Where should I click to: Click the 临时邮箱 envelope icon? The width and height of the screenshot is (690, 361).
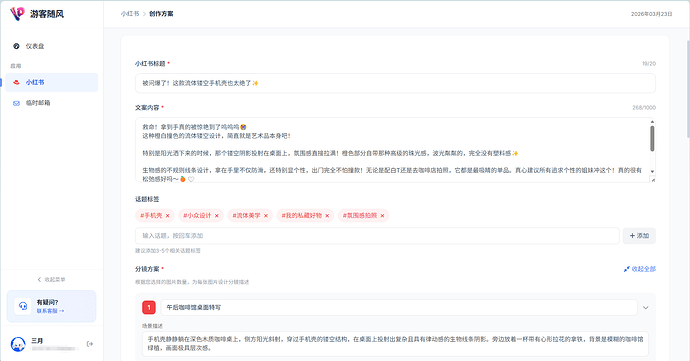click(x=16, y=103)
